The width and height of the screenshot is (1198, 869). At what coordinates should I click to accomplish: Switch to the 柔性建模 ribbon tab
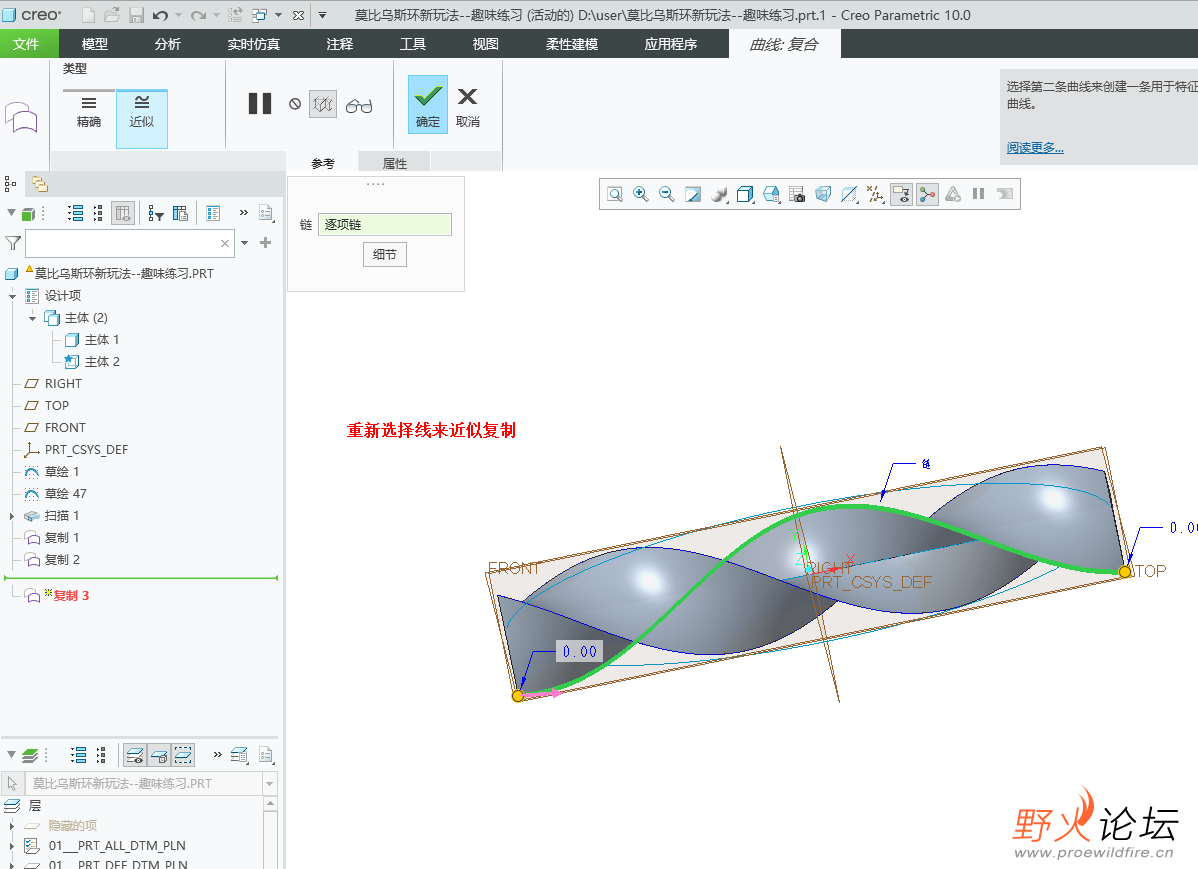click(571, 44)
